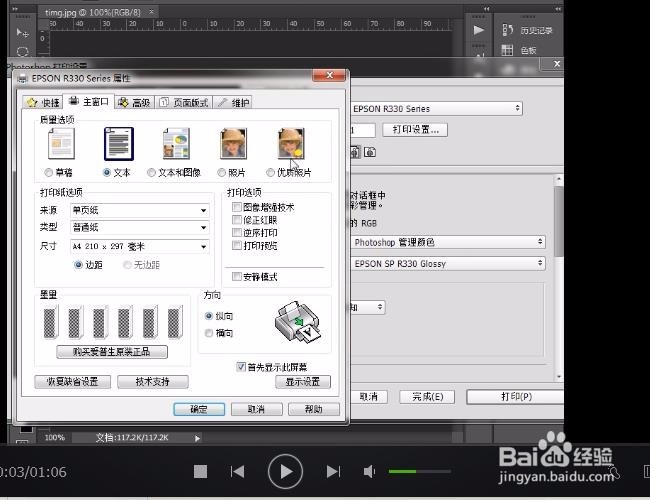Adjust the green video volume slider
The width and height of the screenshot is (650, 500).
pyautogui.click(x=420, y=471)
